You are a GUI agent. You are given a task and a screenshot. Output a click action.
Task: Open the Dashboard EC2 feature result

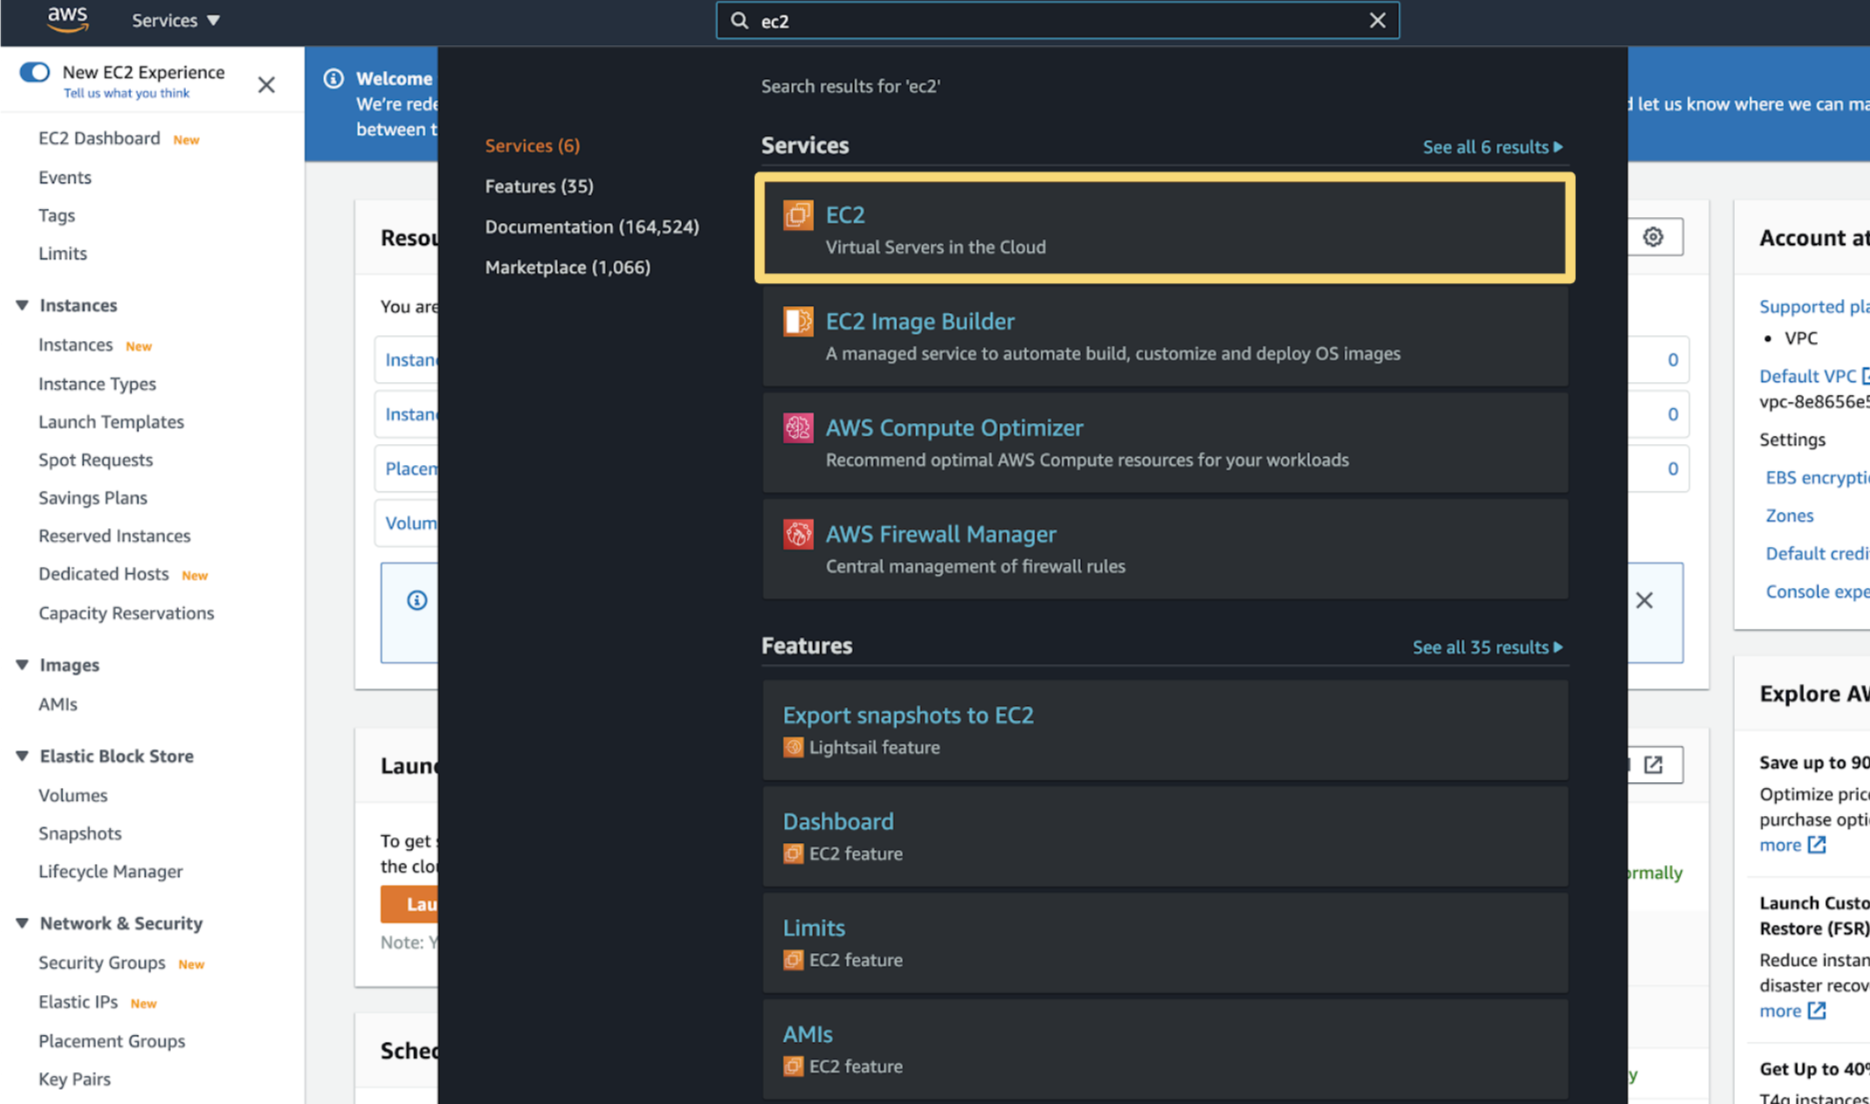click(x=1165, y=836)
